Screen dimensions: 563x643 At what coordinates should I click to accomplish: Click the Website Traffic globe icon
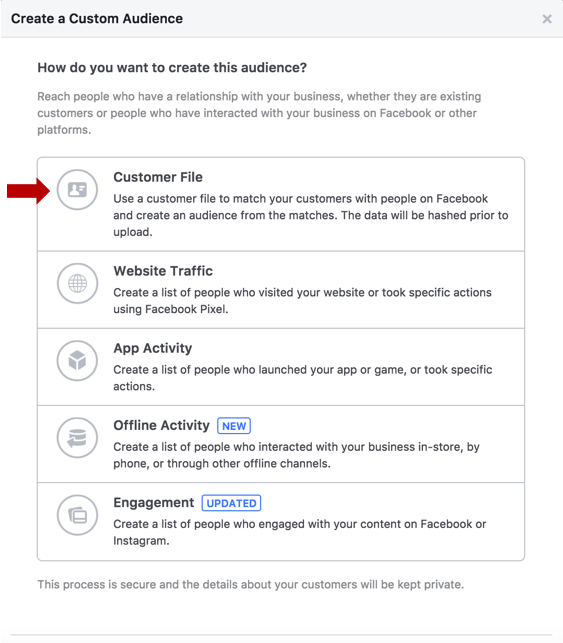(77, 283)
